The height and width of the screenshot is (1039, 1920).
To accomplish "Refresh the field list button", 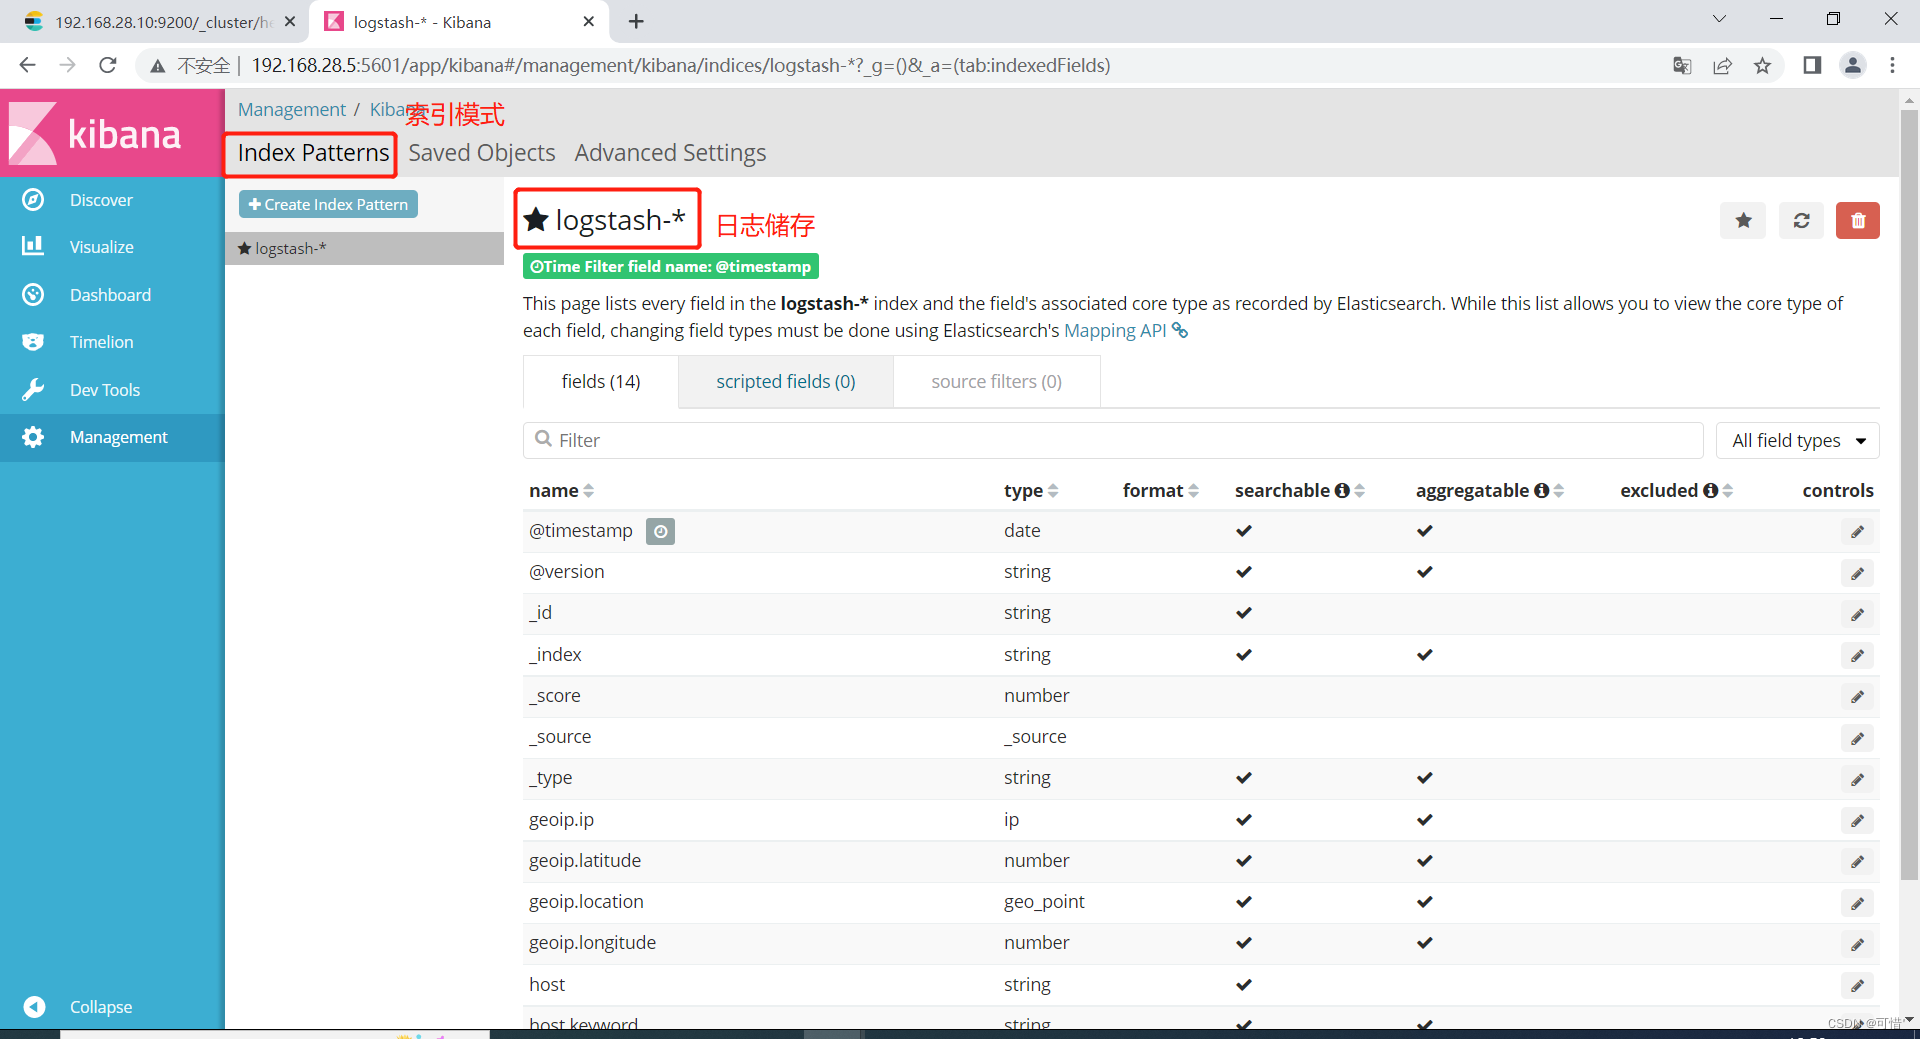I will (x=1801, y=220).
